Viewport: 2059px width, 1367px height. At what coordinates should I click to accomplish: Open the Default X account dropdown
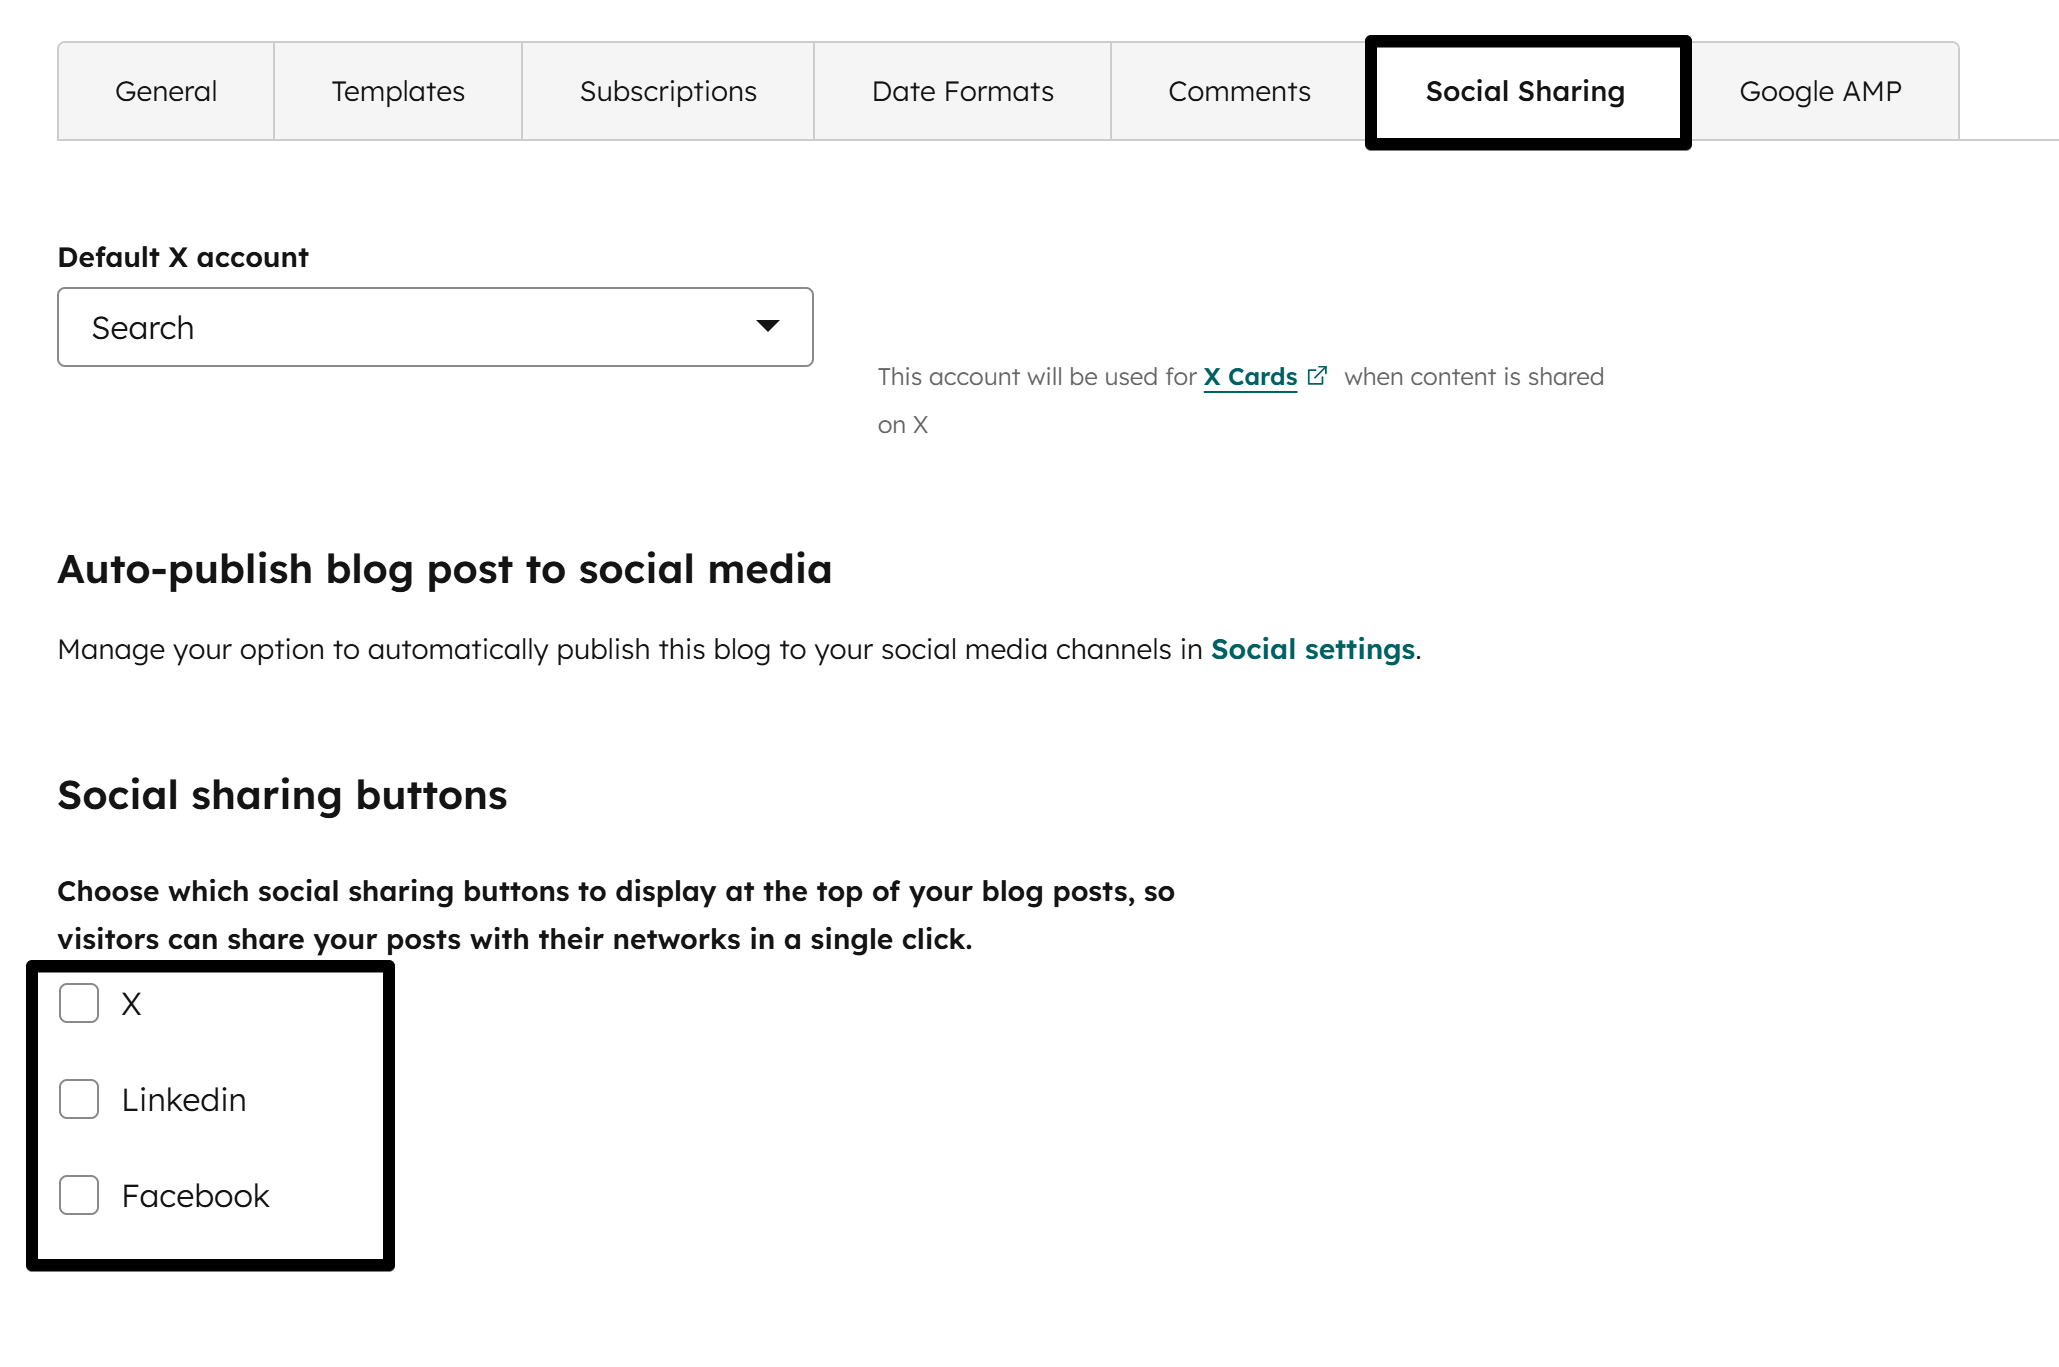click(x=435, y=326)
